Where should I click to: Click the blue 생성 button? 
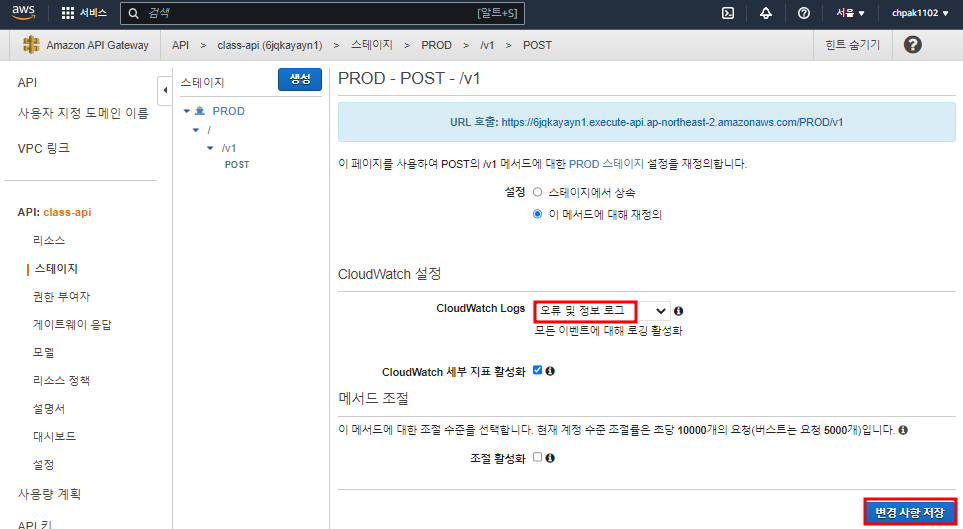pos(300,79)
